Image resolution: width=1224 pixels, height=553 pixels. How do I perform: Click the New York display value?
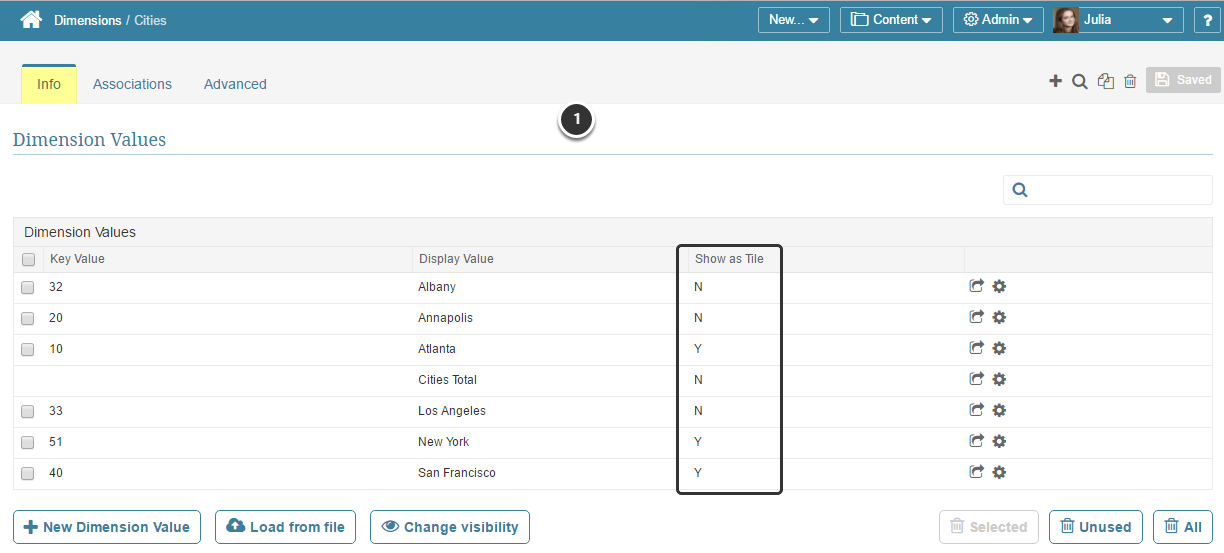coord(443,442)
